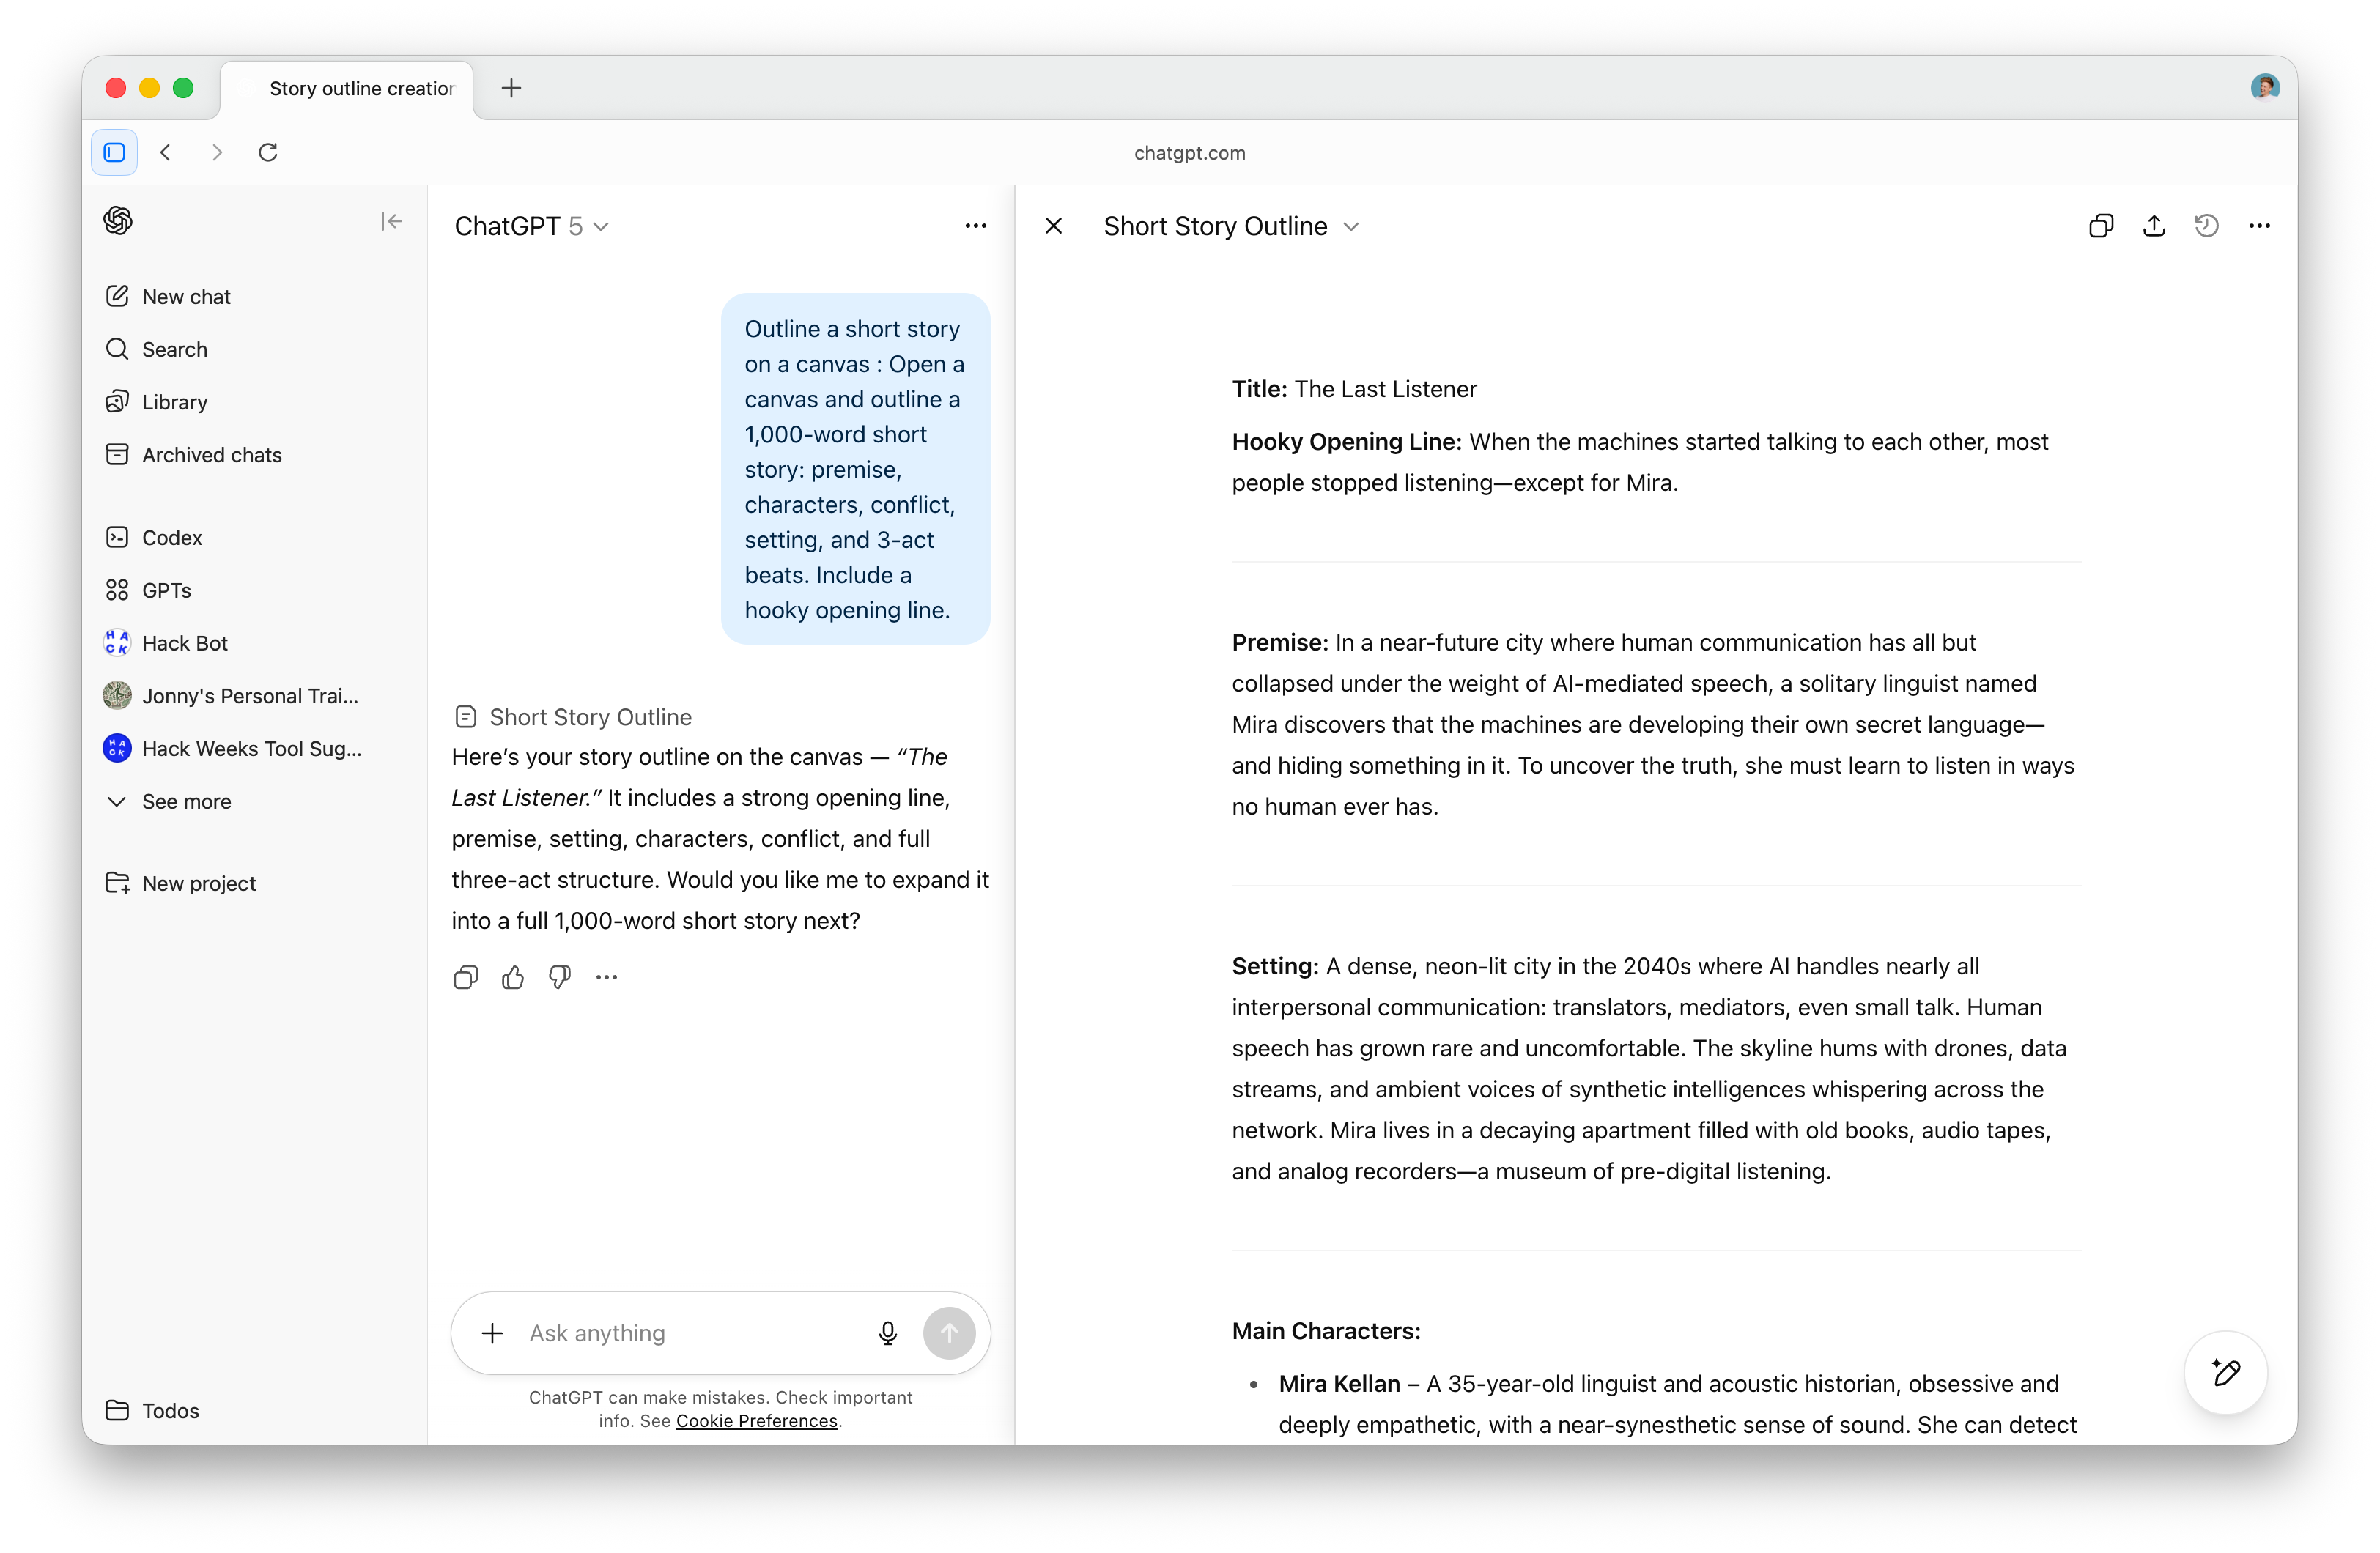The width and height of the screenshot is (2380, 1553).
Task: Expand the Short Story Outline title dropdown
Action: pyautogui.click(x=1351, y=227)
